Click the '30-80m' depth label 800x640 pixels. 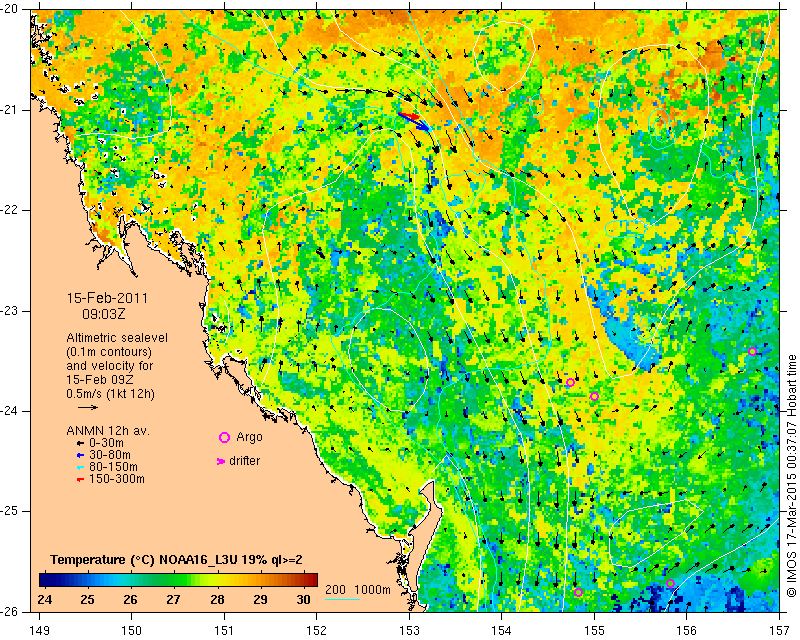[110, 455]
